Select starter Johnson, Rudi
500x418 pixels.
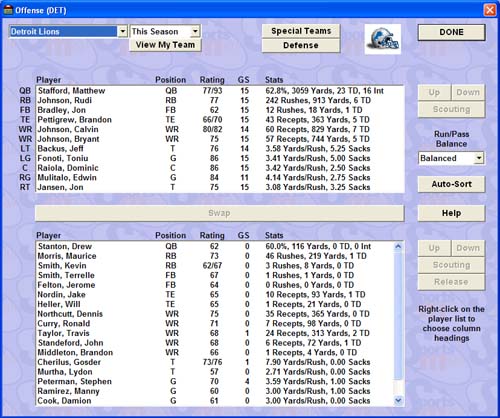pos(220,100)
